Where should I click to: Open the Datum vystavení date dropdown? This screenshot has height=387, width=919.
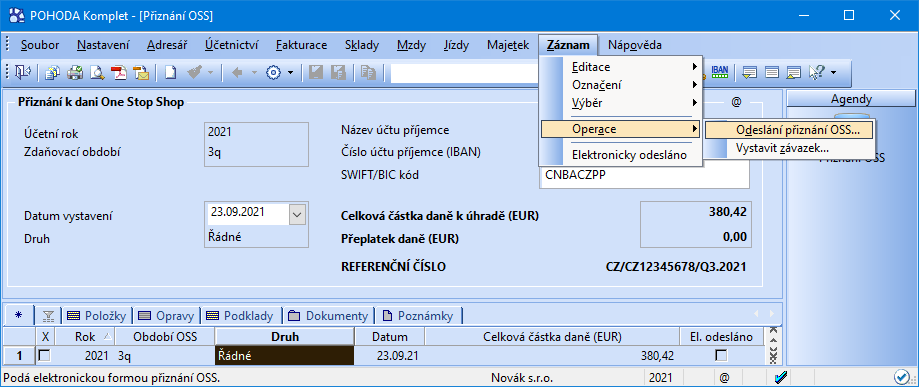(x=298, y=215)
